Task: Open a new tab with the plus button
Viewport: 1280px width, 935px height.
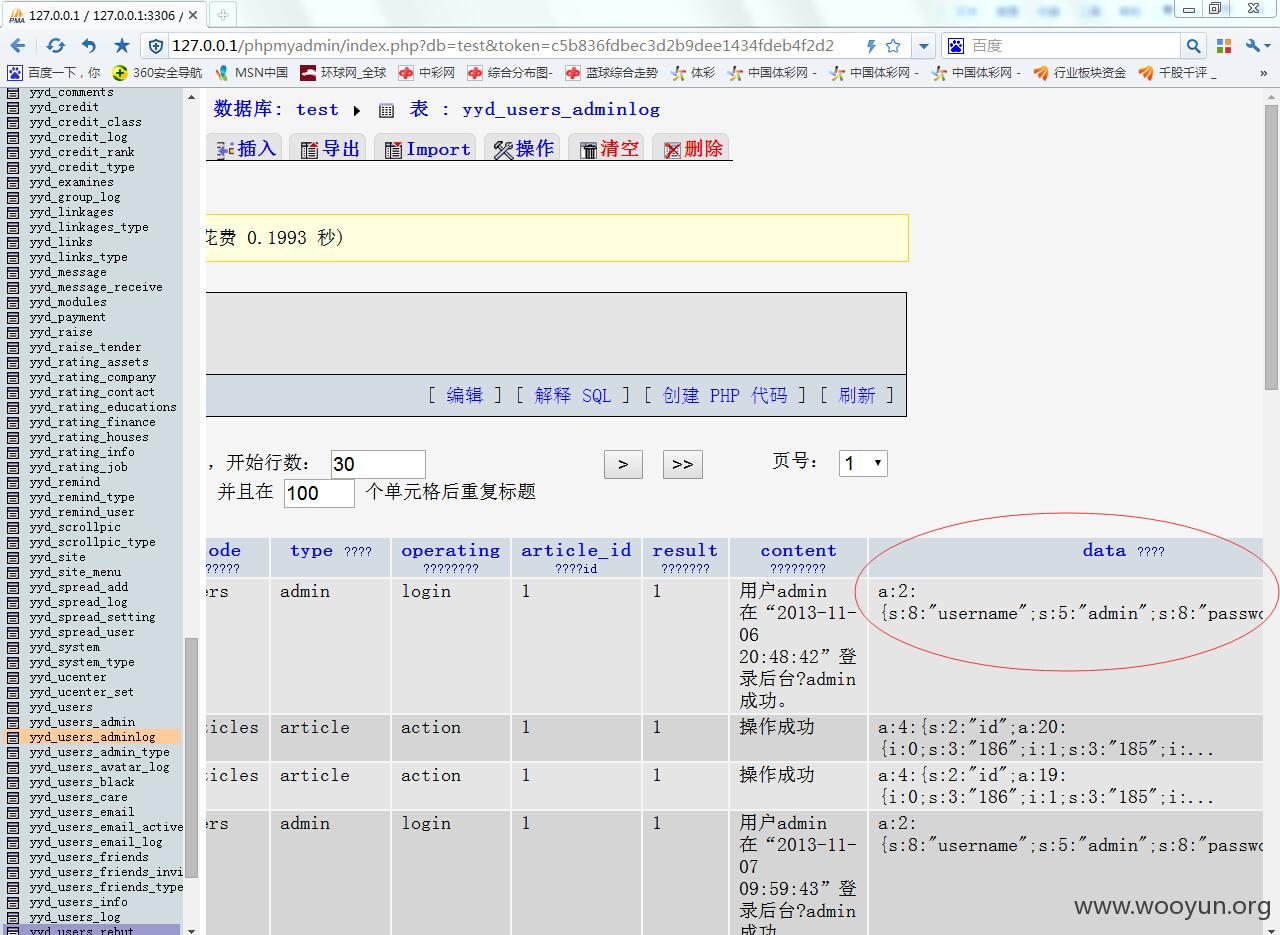Action: coord(223,15)
